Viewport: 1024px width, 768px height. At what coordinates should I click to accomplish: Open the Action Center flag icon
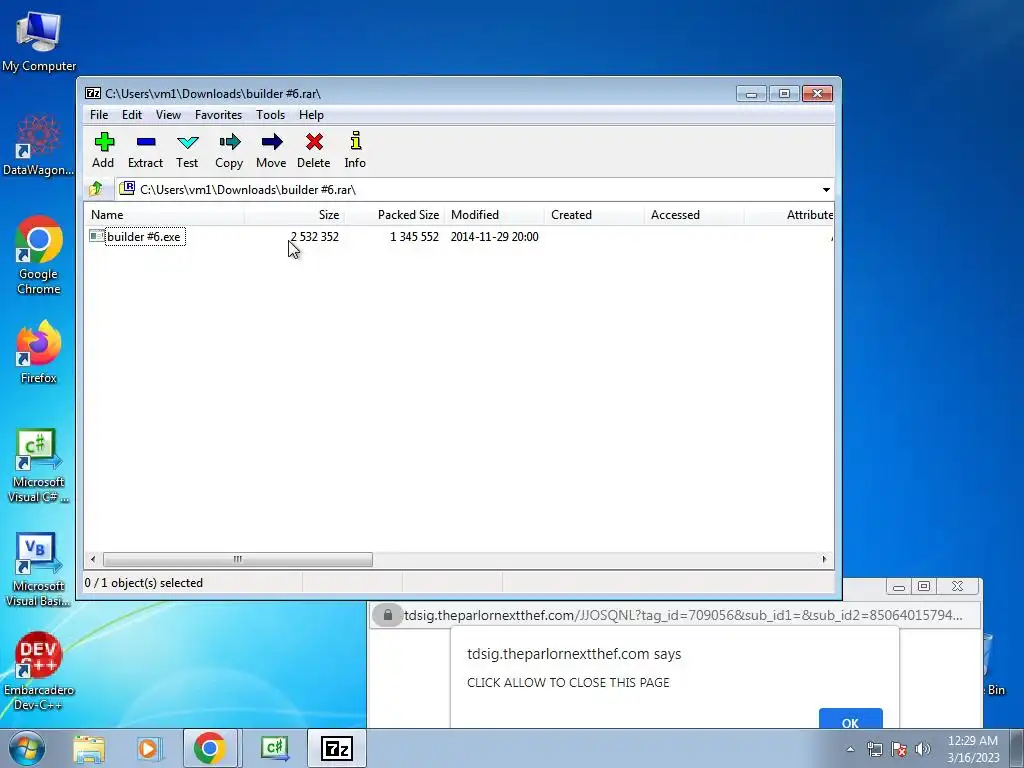899,749
